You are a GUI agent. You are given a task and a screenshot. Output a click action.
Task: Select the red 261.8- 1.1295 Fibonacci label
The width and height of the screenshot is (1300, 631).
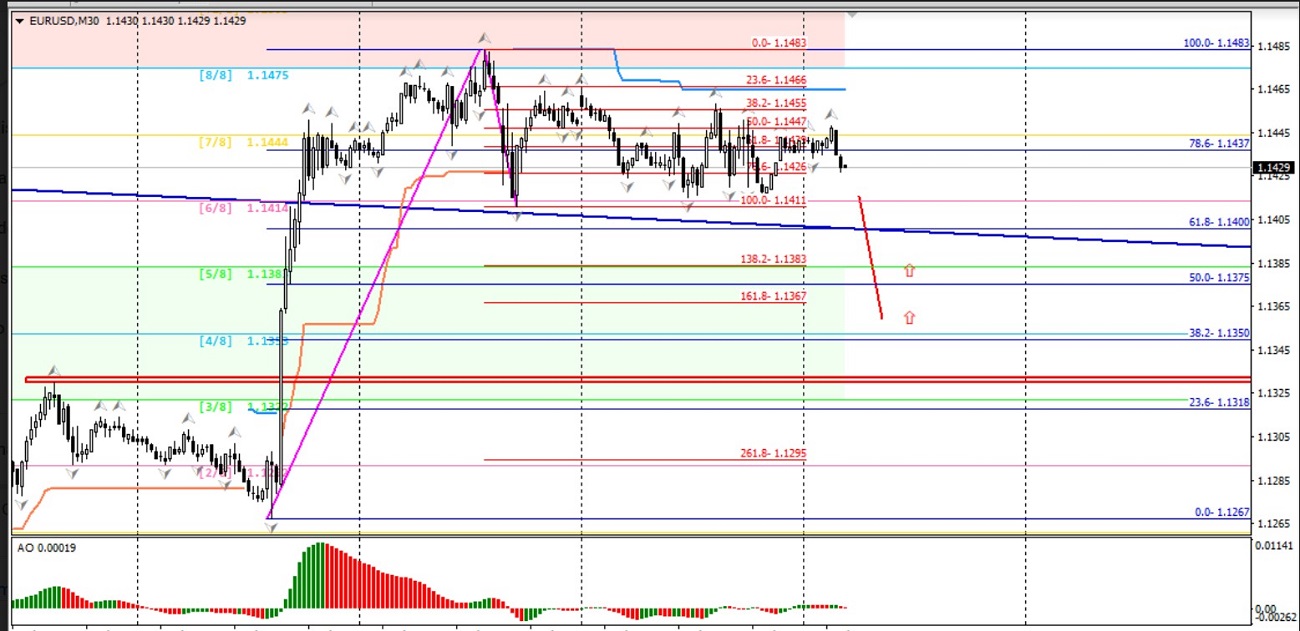772,453
